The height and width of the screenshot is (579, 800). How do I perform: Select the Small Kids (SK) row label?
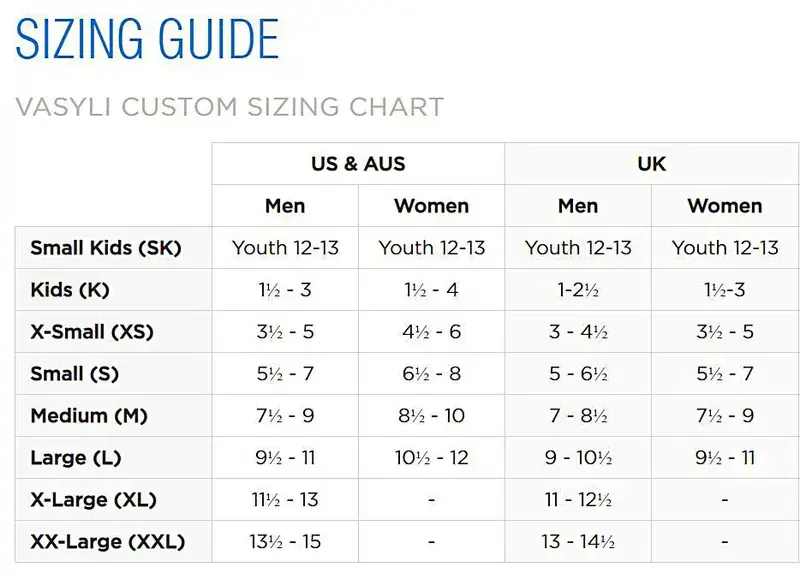106,248
